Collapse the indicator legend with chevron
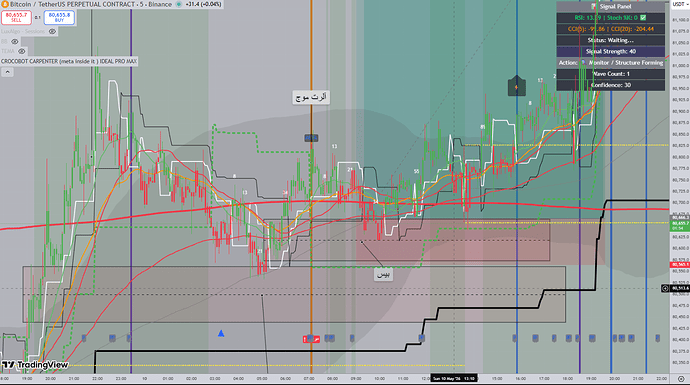This screenshot has height=385, width=690. (7, 72)
